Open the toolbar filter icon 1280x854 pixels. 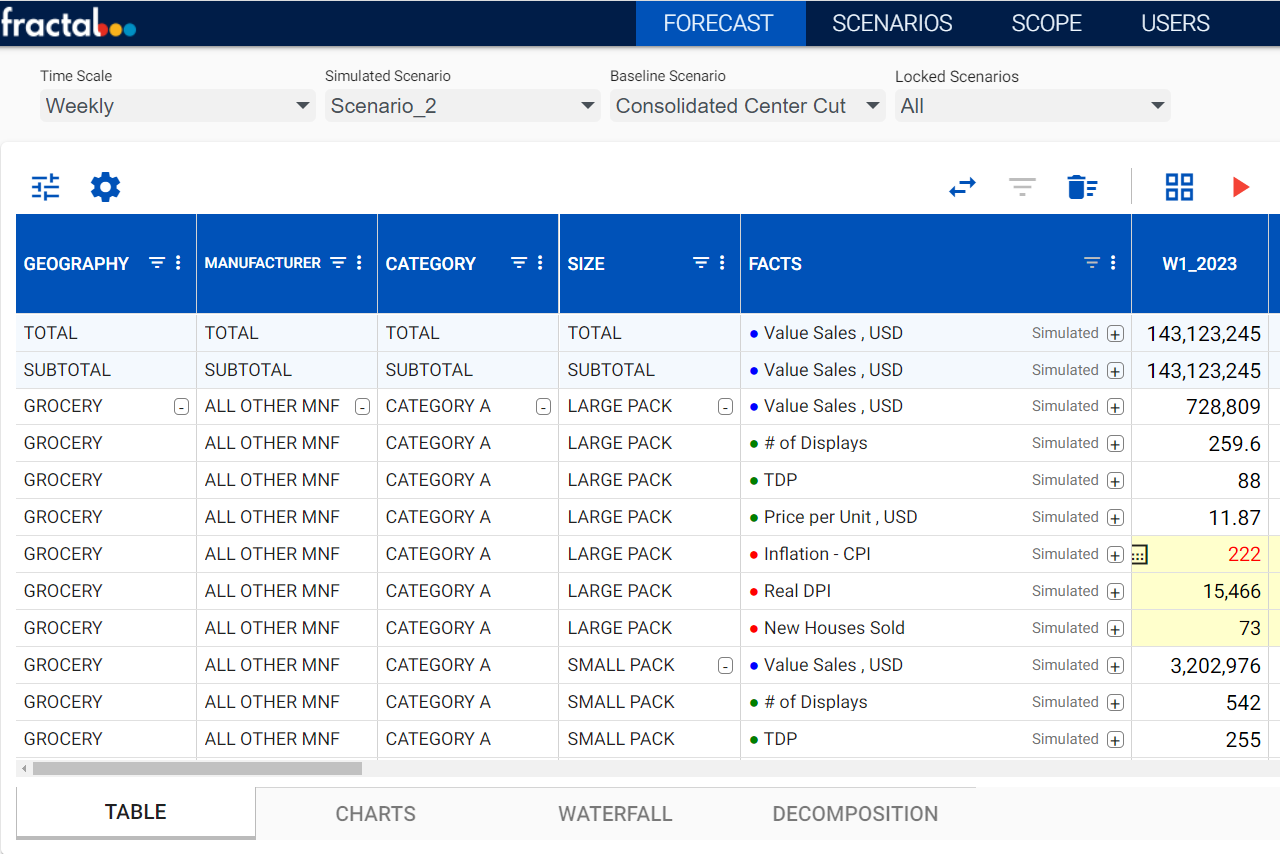pos(1021,187)
